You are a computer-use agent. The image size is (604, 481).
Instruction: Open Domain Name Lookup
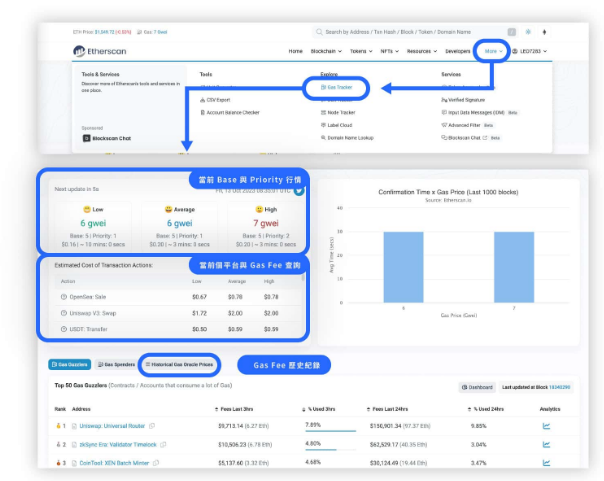point(347,138)
